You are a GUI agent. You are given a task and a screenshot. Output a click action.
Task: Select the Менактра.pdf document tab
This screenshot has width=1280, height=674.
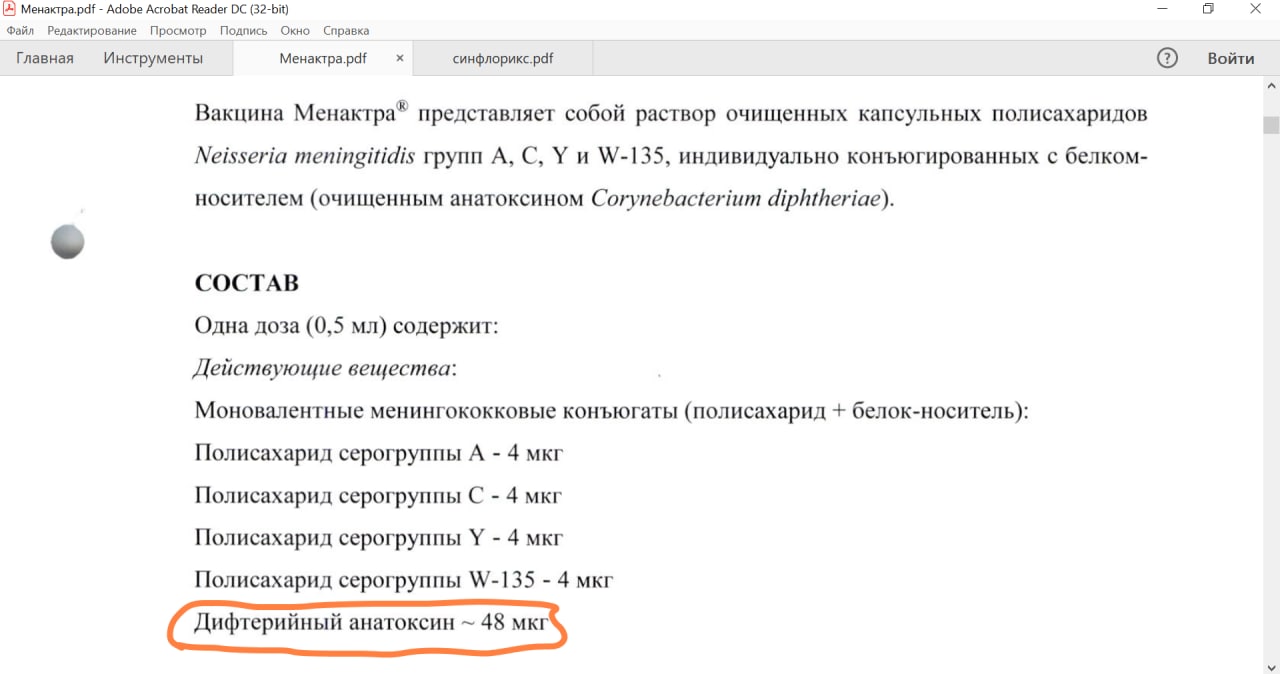coord(323,58)
